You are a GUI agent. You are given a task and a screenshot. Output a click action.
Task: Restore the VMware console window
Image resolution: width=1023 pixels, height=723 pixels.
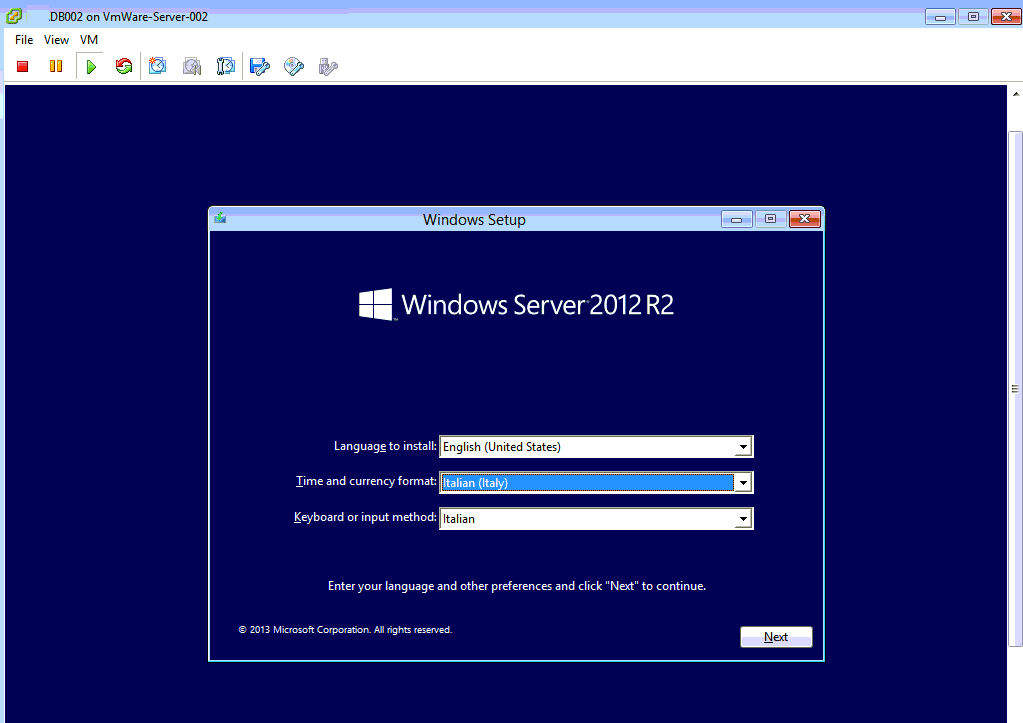973,17
